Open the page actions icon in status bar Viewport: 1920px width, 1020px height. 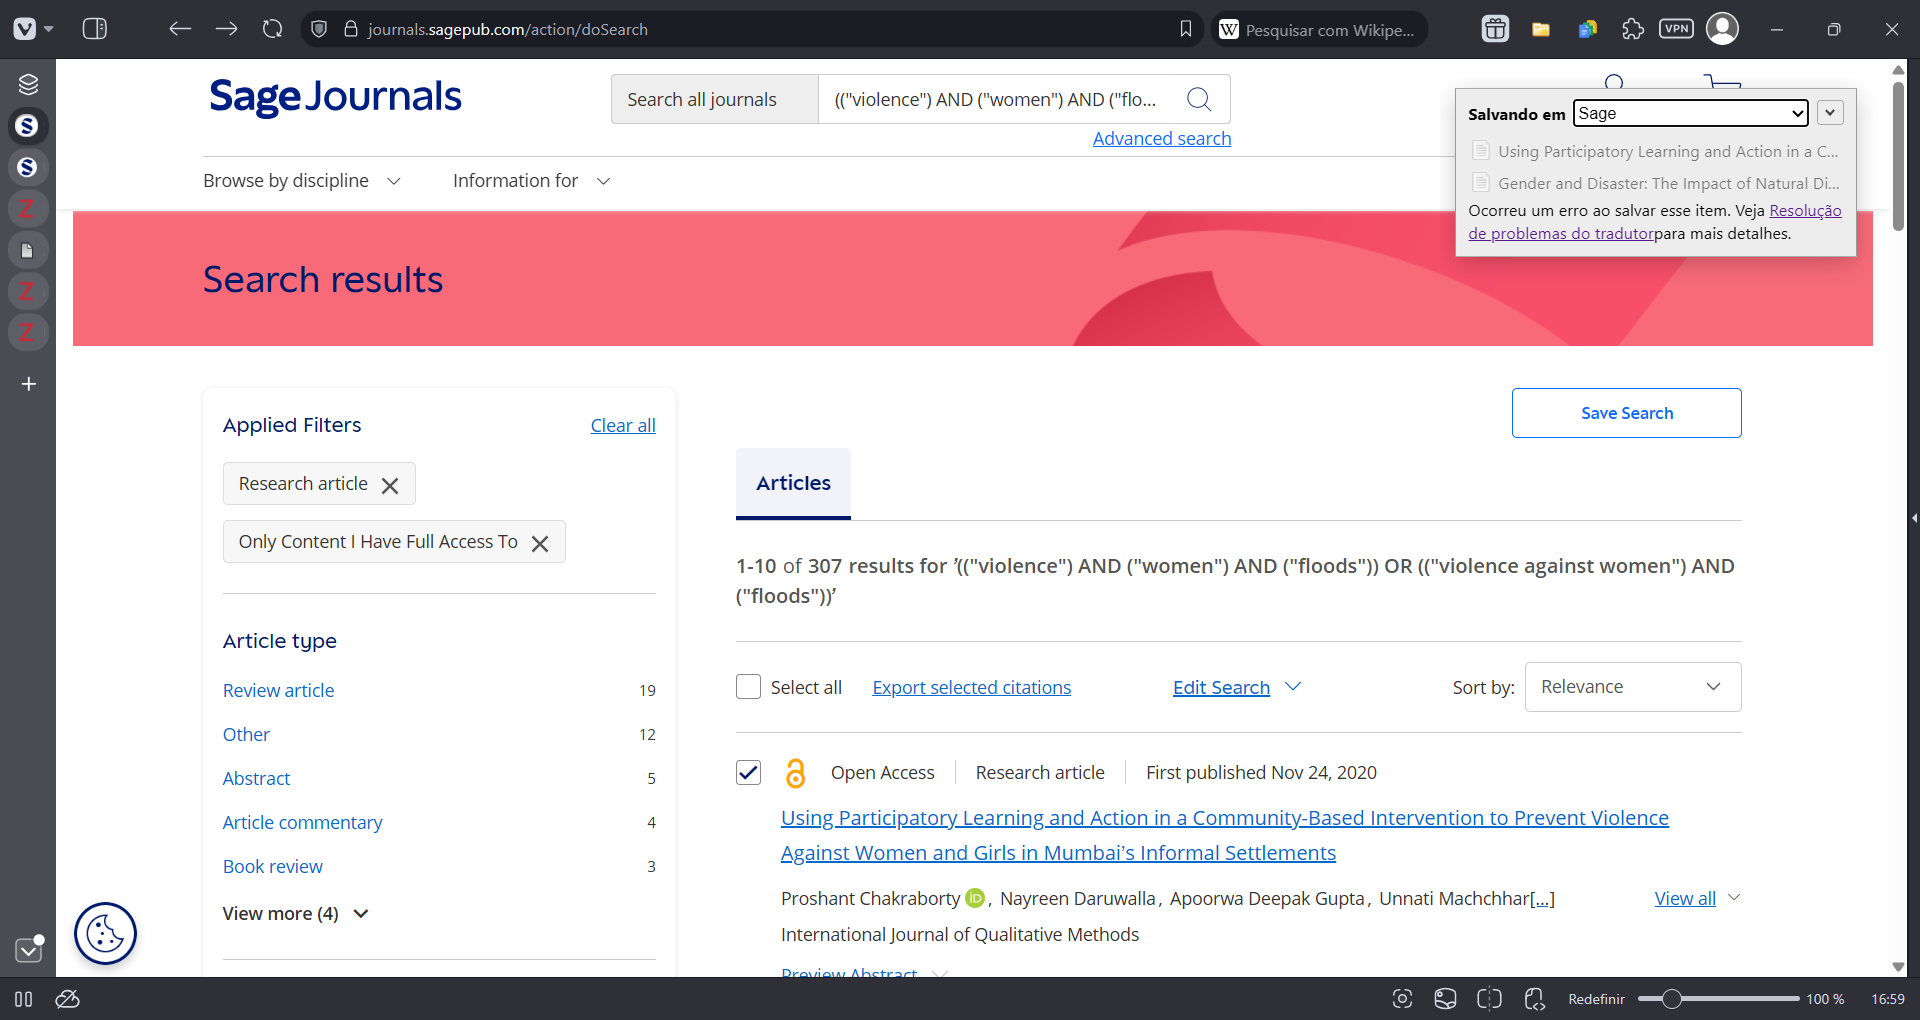pos(1534,999)
